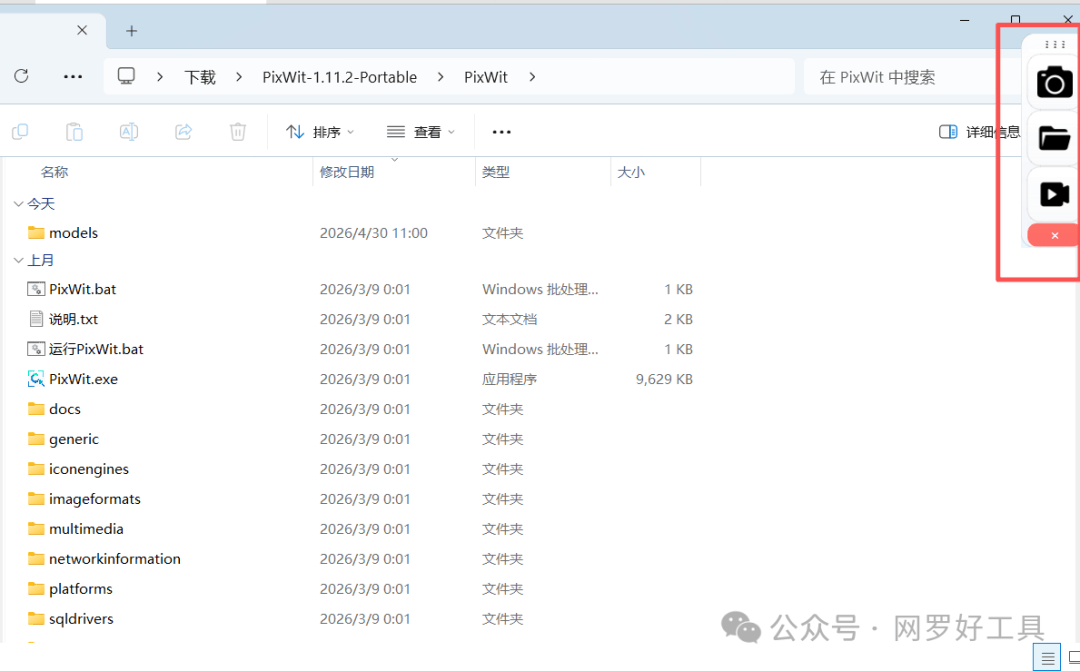Take a screenshot with PixWit camera icon
This screenshot has height=671, width=1080.
coord(1055,83)
